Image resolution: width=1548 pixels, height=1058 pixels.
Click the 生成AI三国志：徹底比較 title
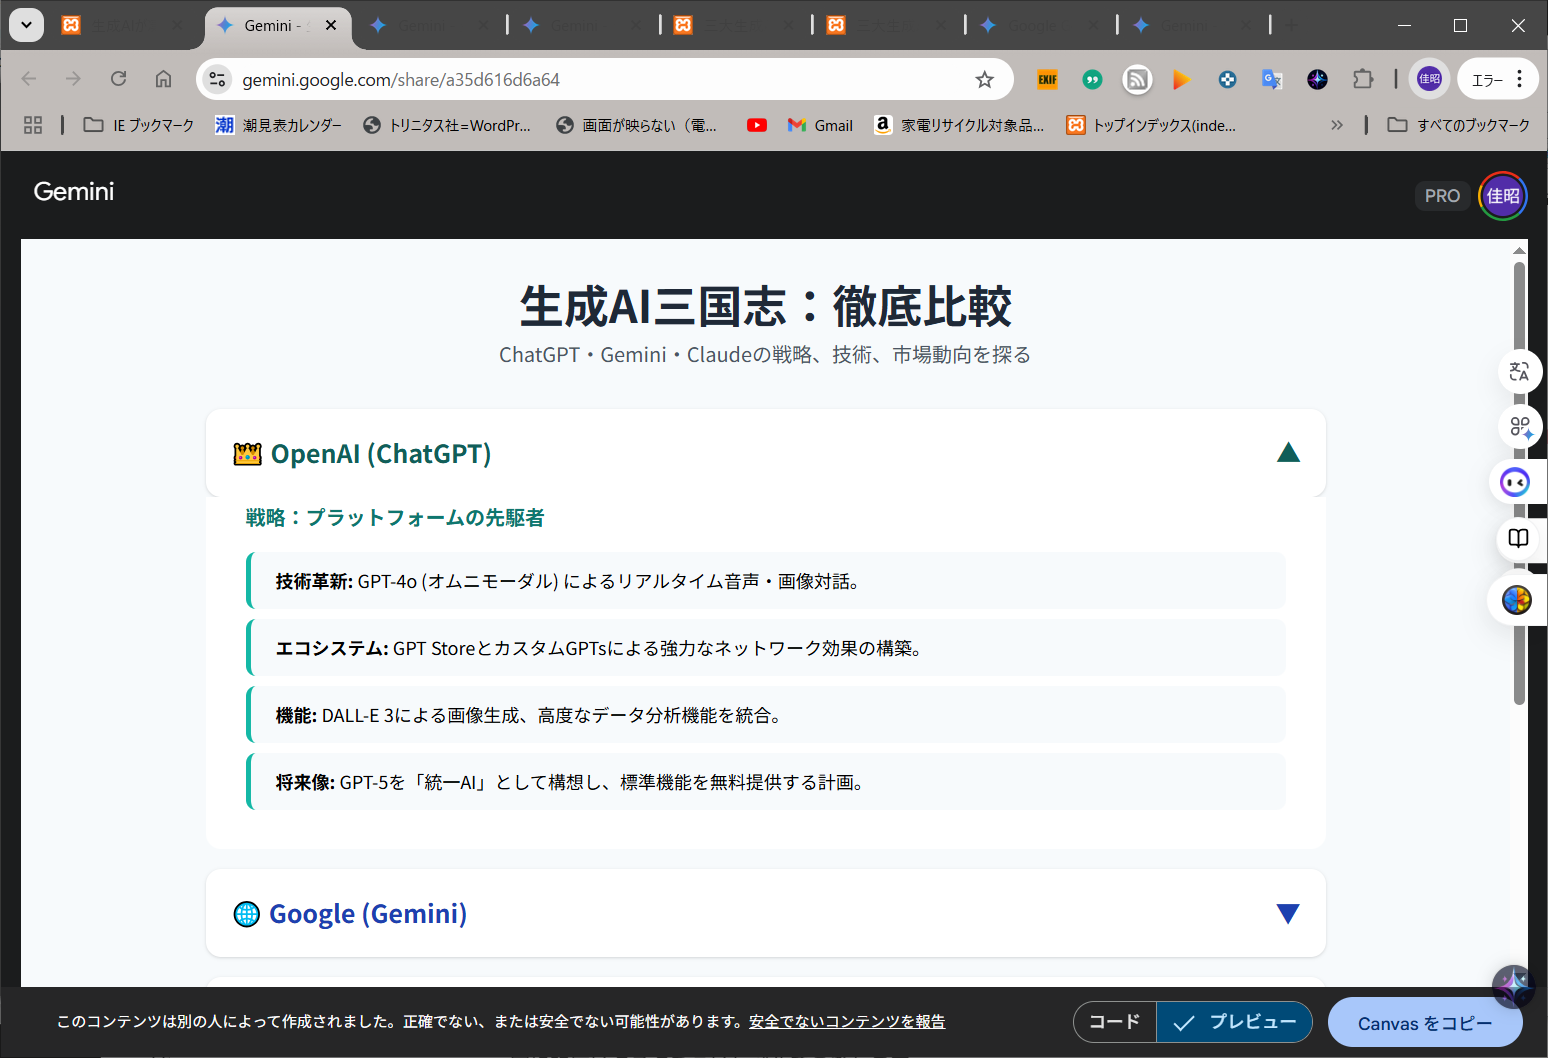coord(766,306)
